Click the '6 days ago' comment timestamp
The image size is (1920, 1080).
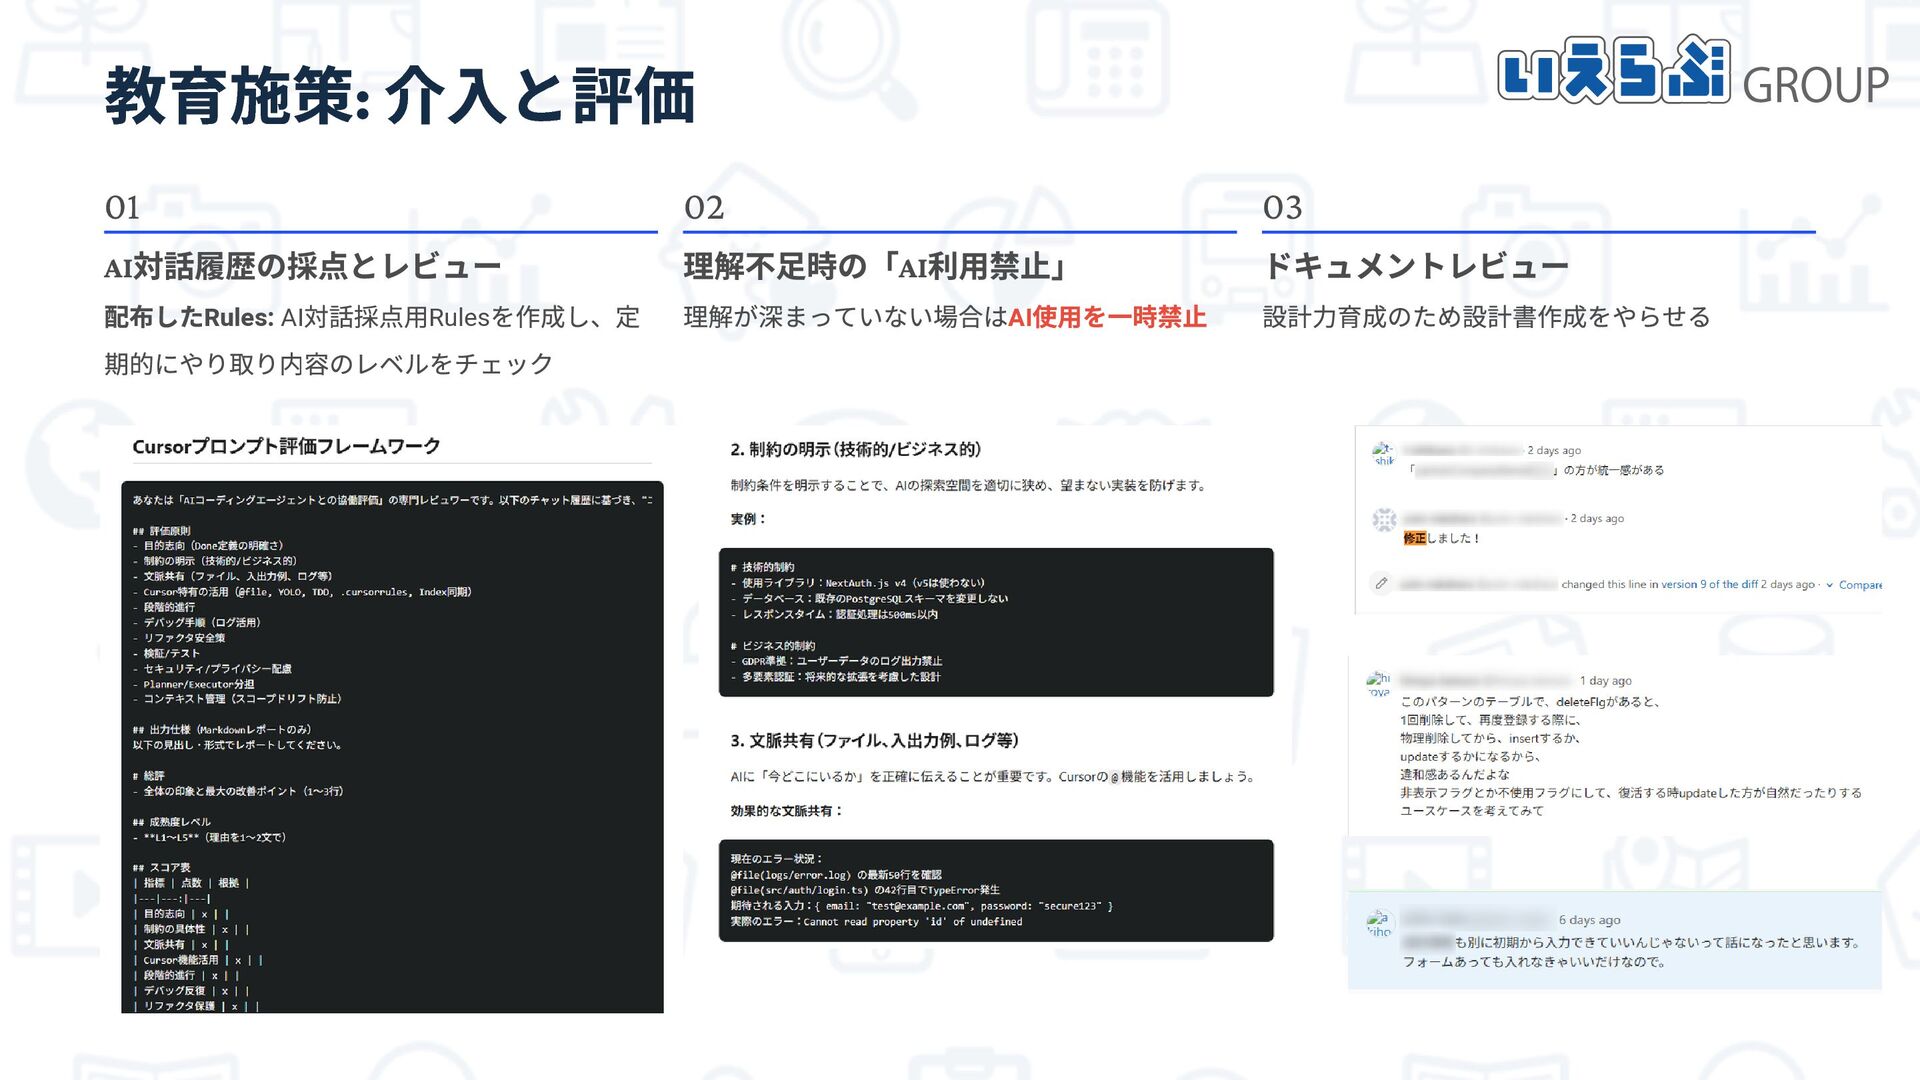1589,920
